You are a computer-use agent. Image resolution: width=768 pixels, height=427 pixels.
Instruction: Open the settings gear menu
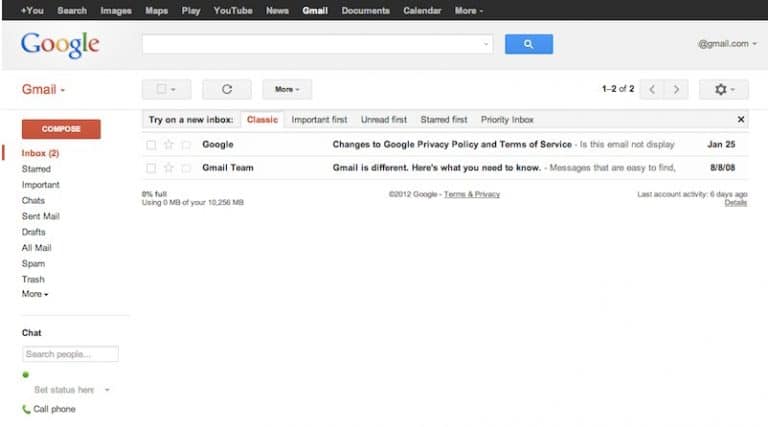point(723,89)
